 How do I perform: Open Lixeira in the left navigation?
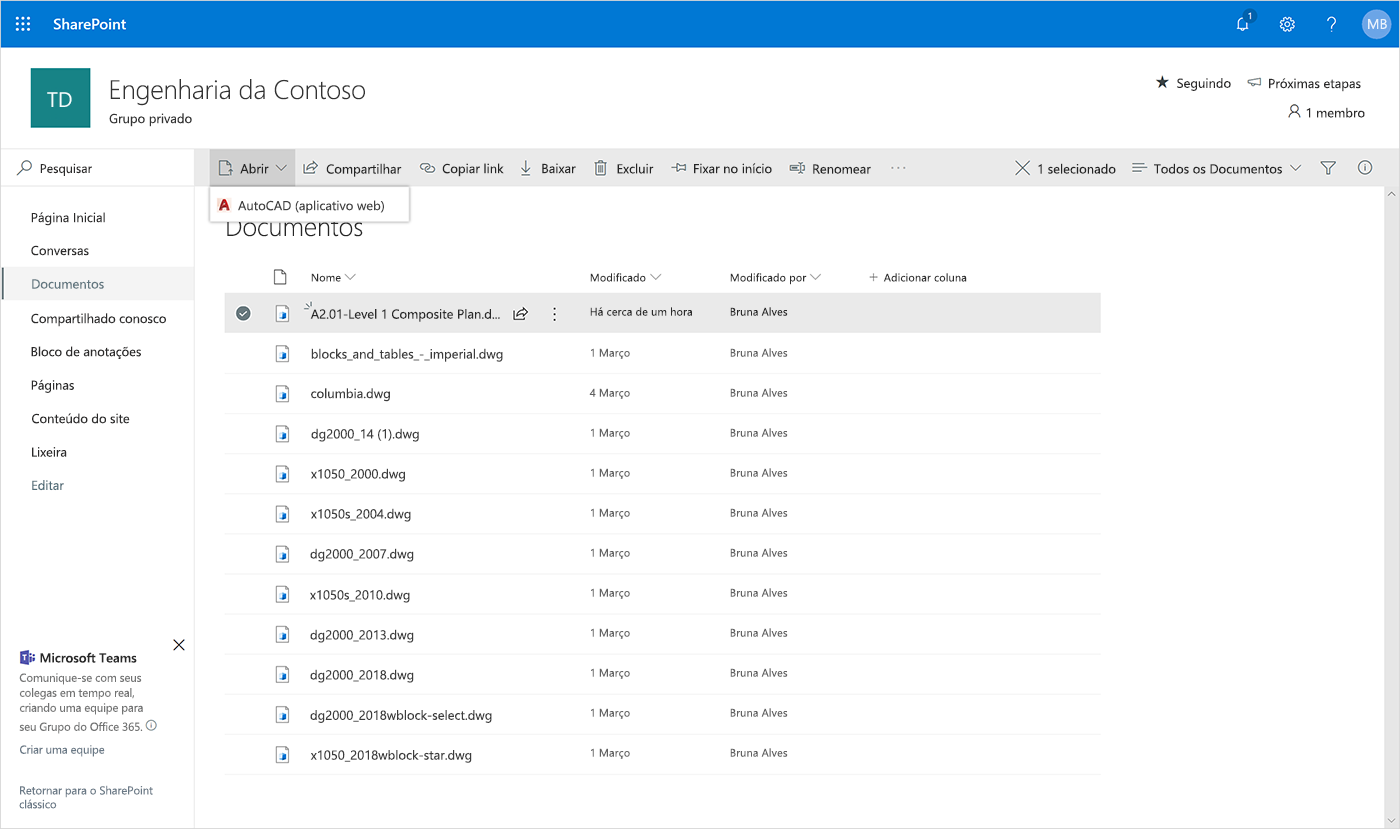point(49,452)
